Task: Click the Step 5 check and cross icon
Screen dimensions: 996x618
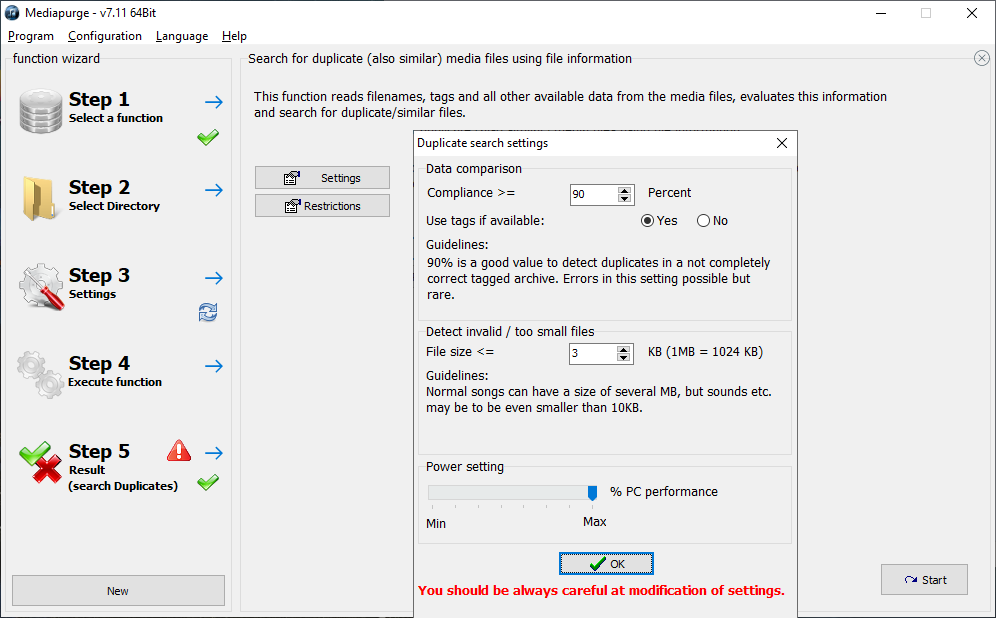Action: 41,462
